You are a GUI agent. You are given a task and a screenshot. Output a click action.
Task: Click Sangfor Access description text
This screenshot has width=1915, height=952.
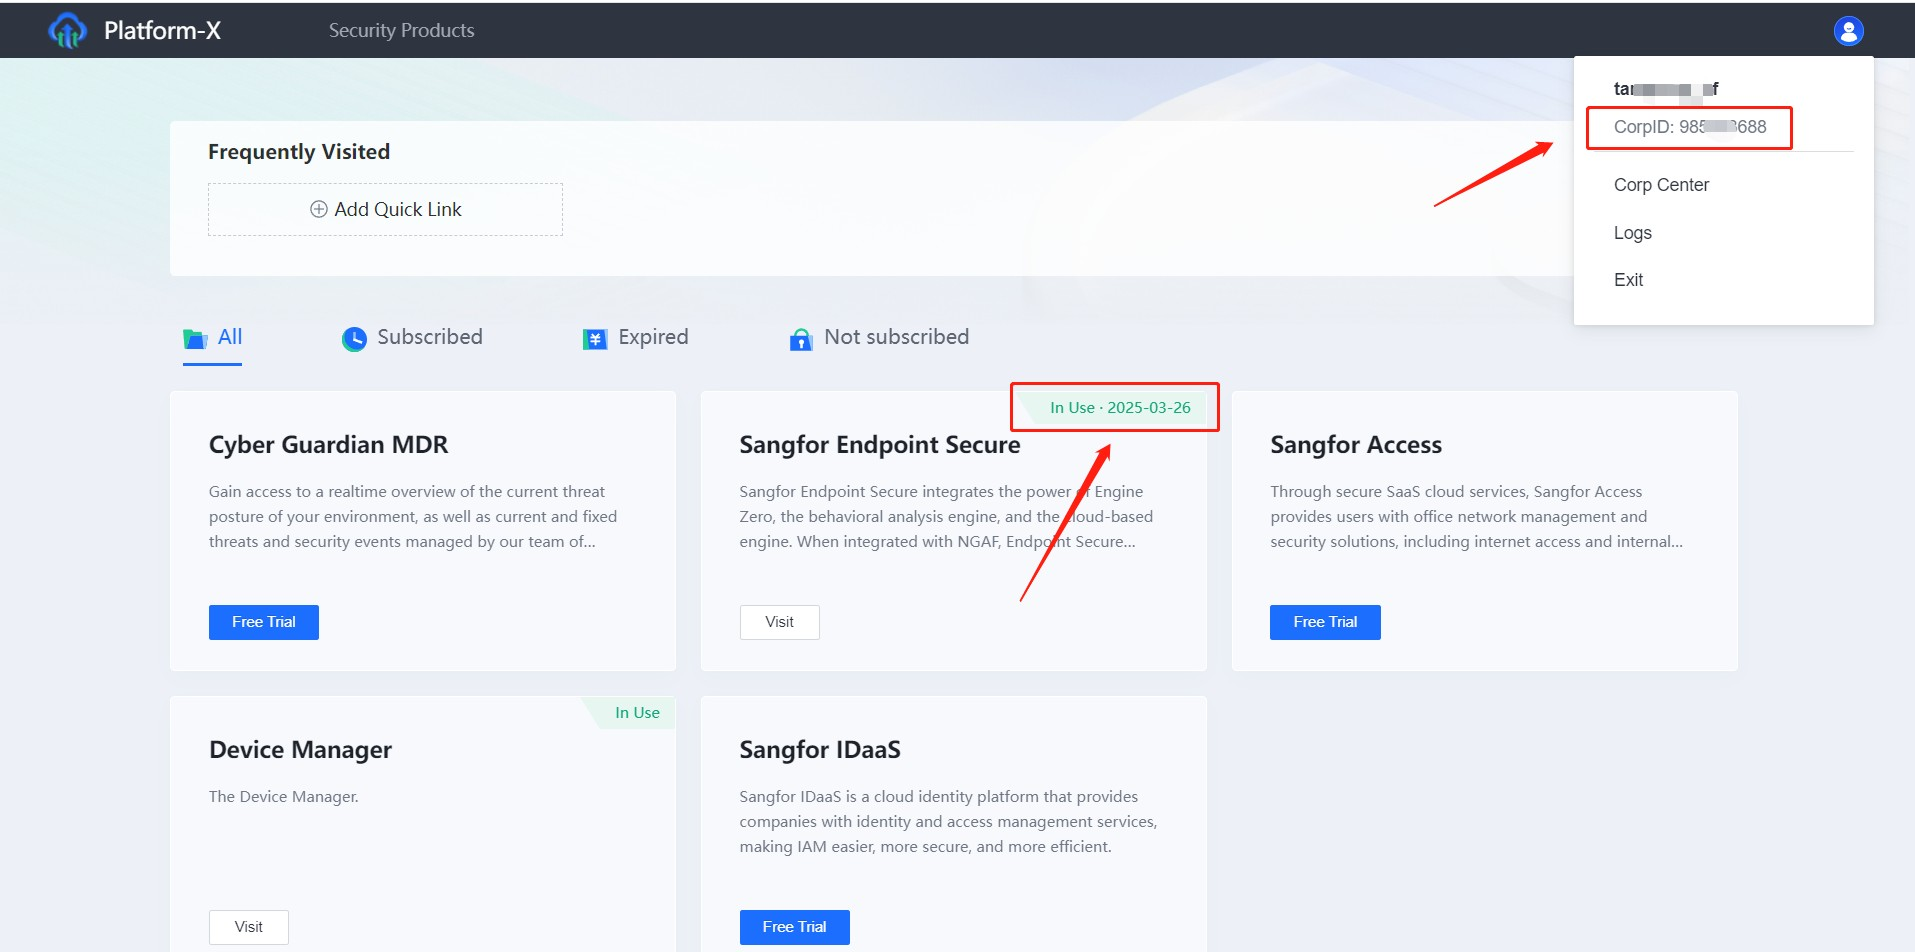tap(1476, 517)
